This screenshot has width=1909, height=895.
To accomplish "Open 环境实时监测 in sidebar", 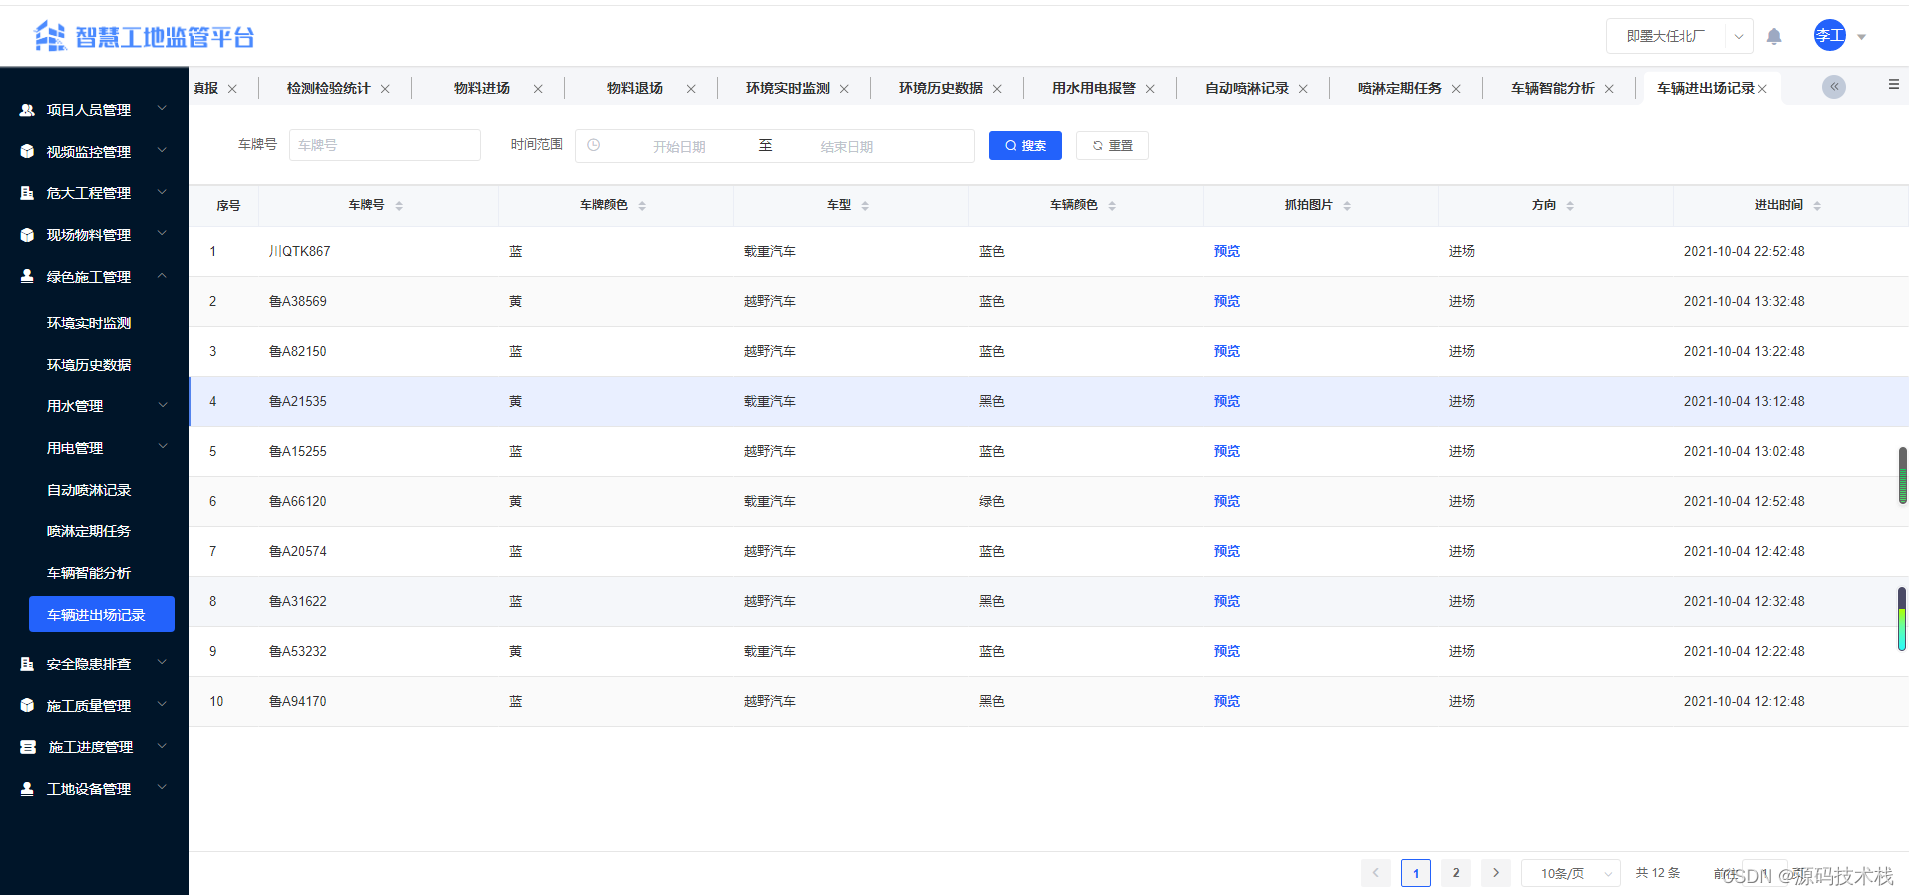I will pos(89,323).
